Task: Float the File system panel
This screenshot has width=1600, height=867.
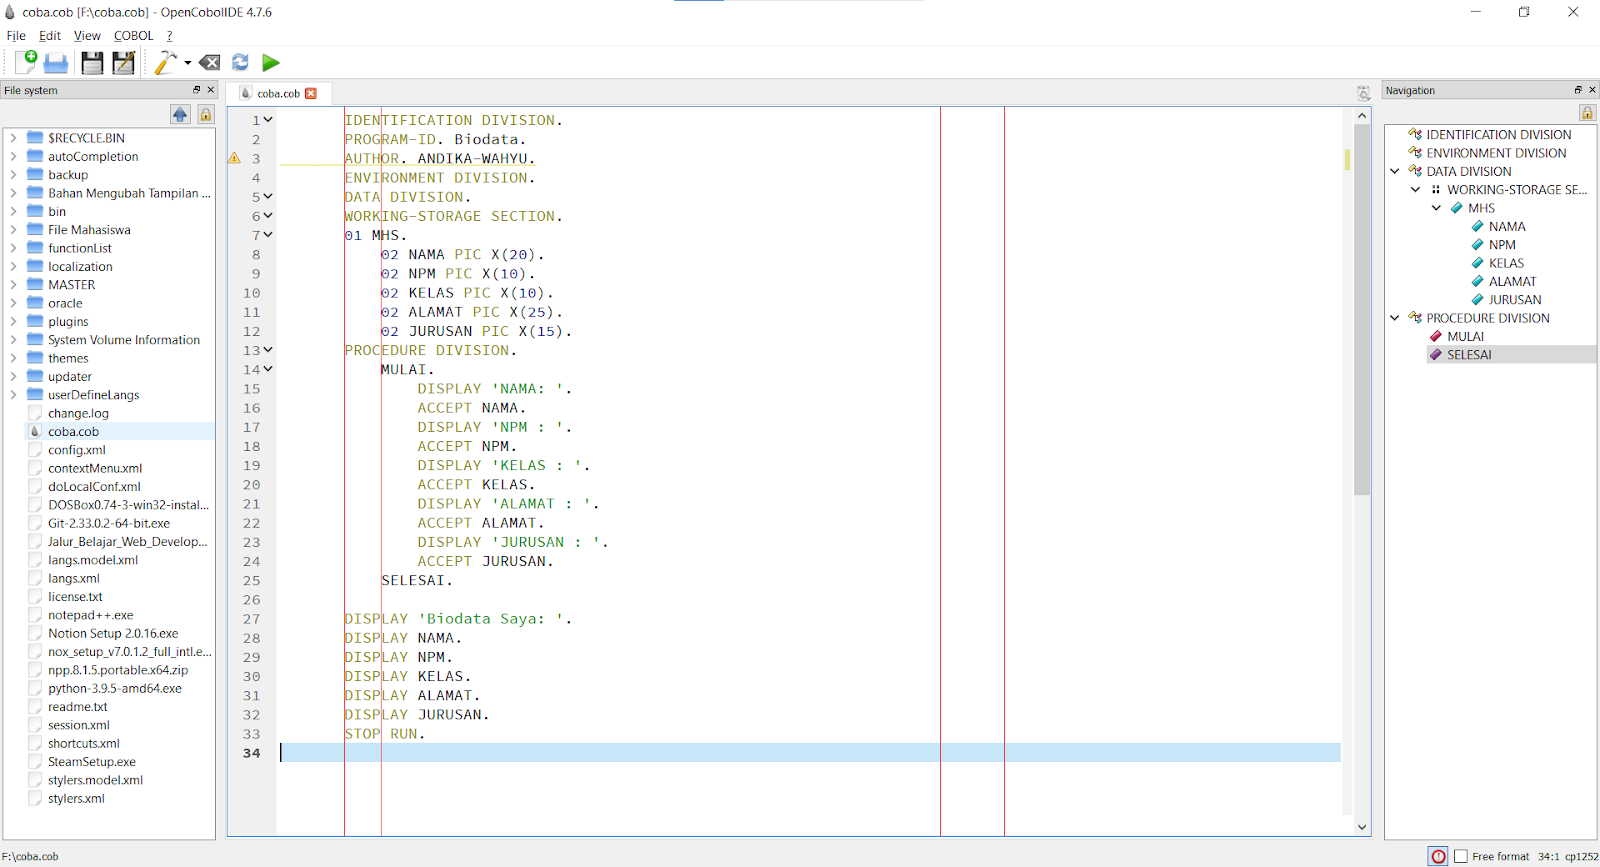Action: click(x=197, y=90)
